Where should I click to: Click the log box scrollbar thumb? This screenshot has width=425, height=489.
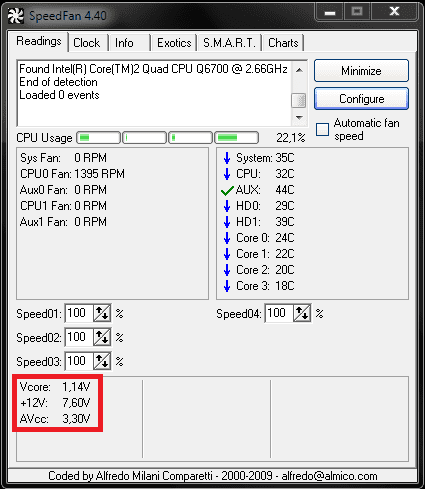[x=299, y=100]
